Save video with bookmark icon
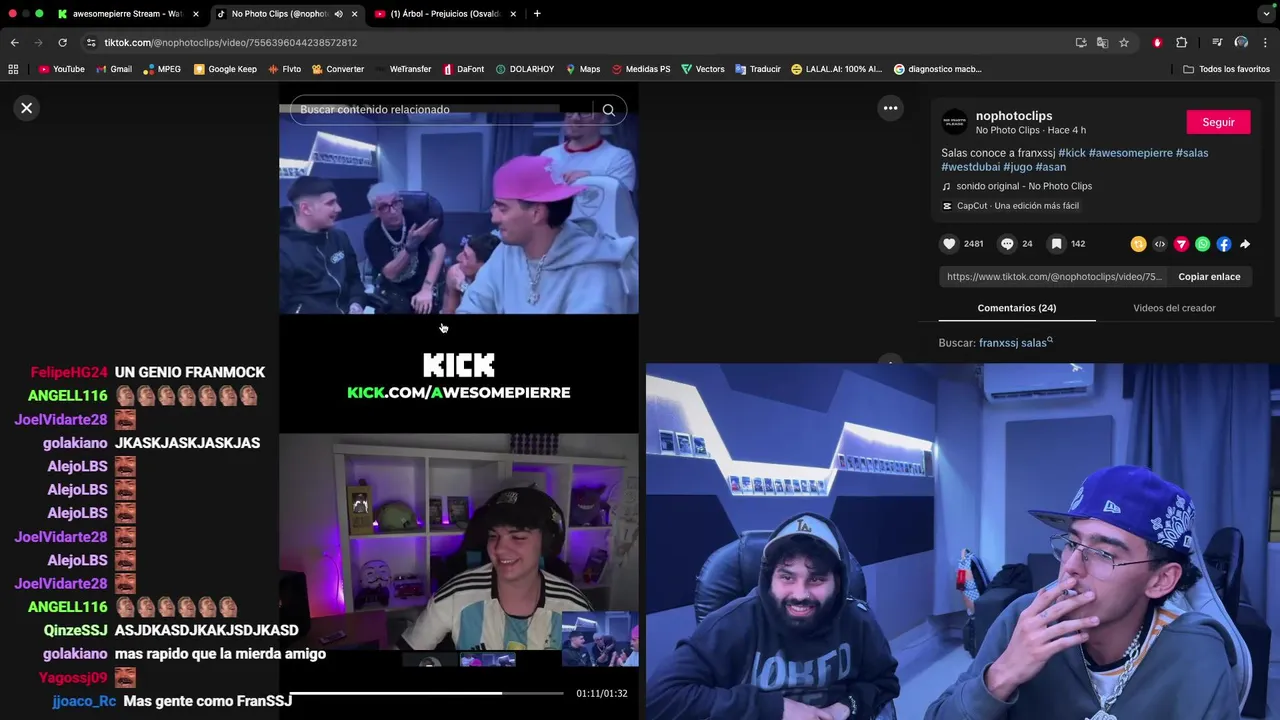The width and height of the screenshot is (1280, 720). (1056, 244)
